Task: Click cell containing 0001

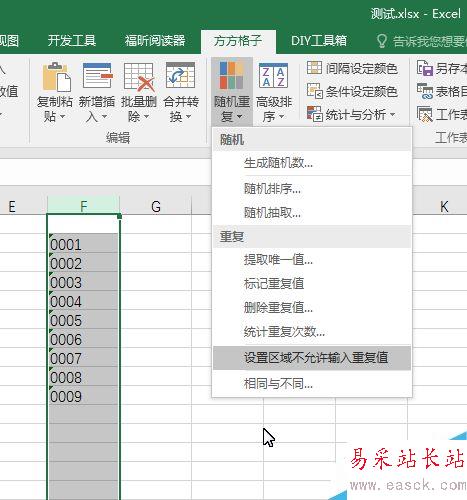Action: pyautogui.click(x=83, y=243)
